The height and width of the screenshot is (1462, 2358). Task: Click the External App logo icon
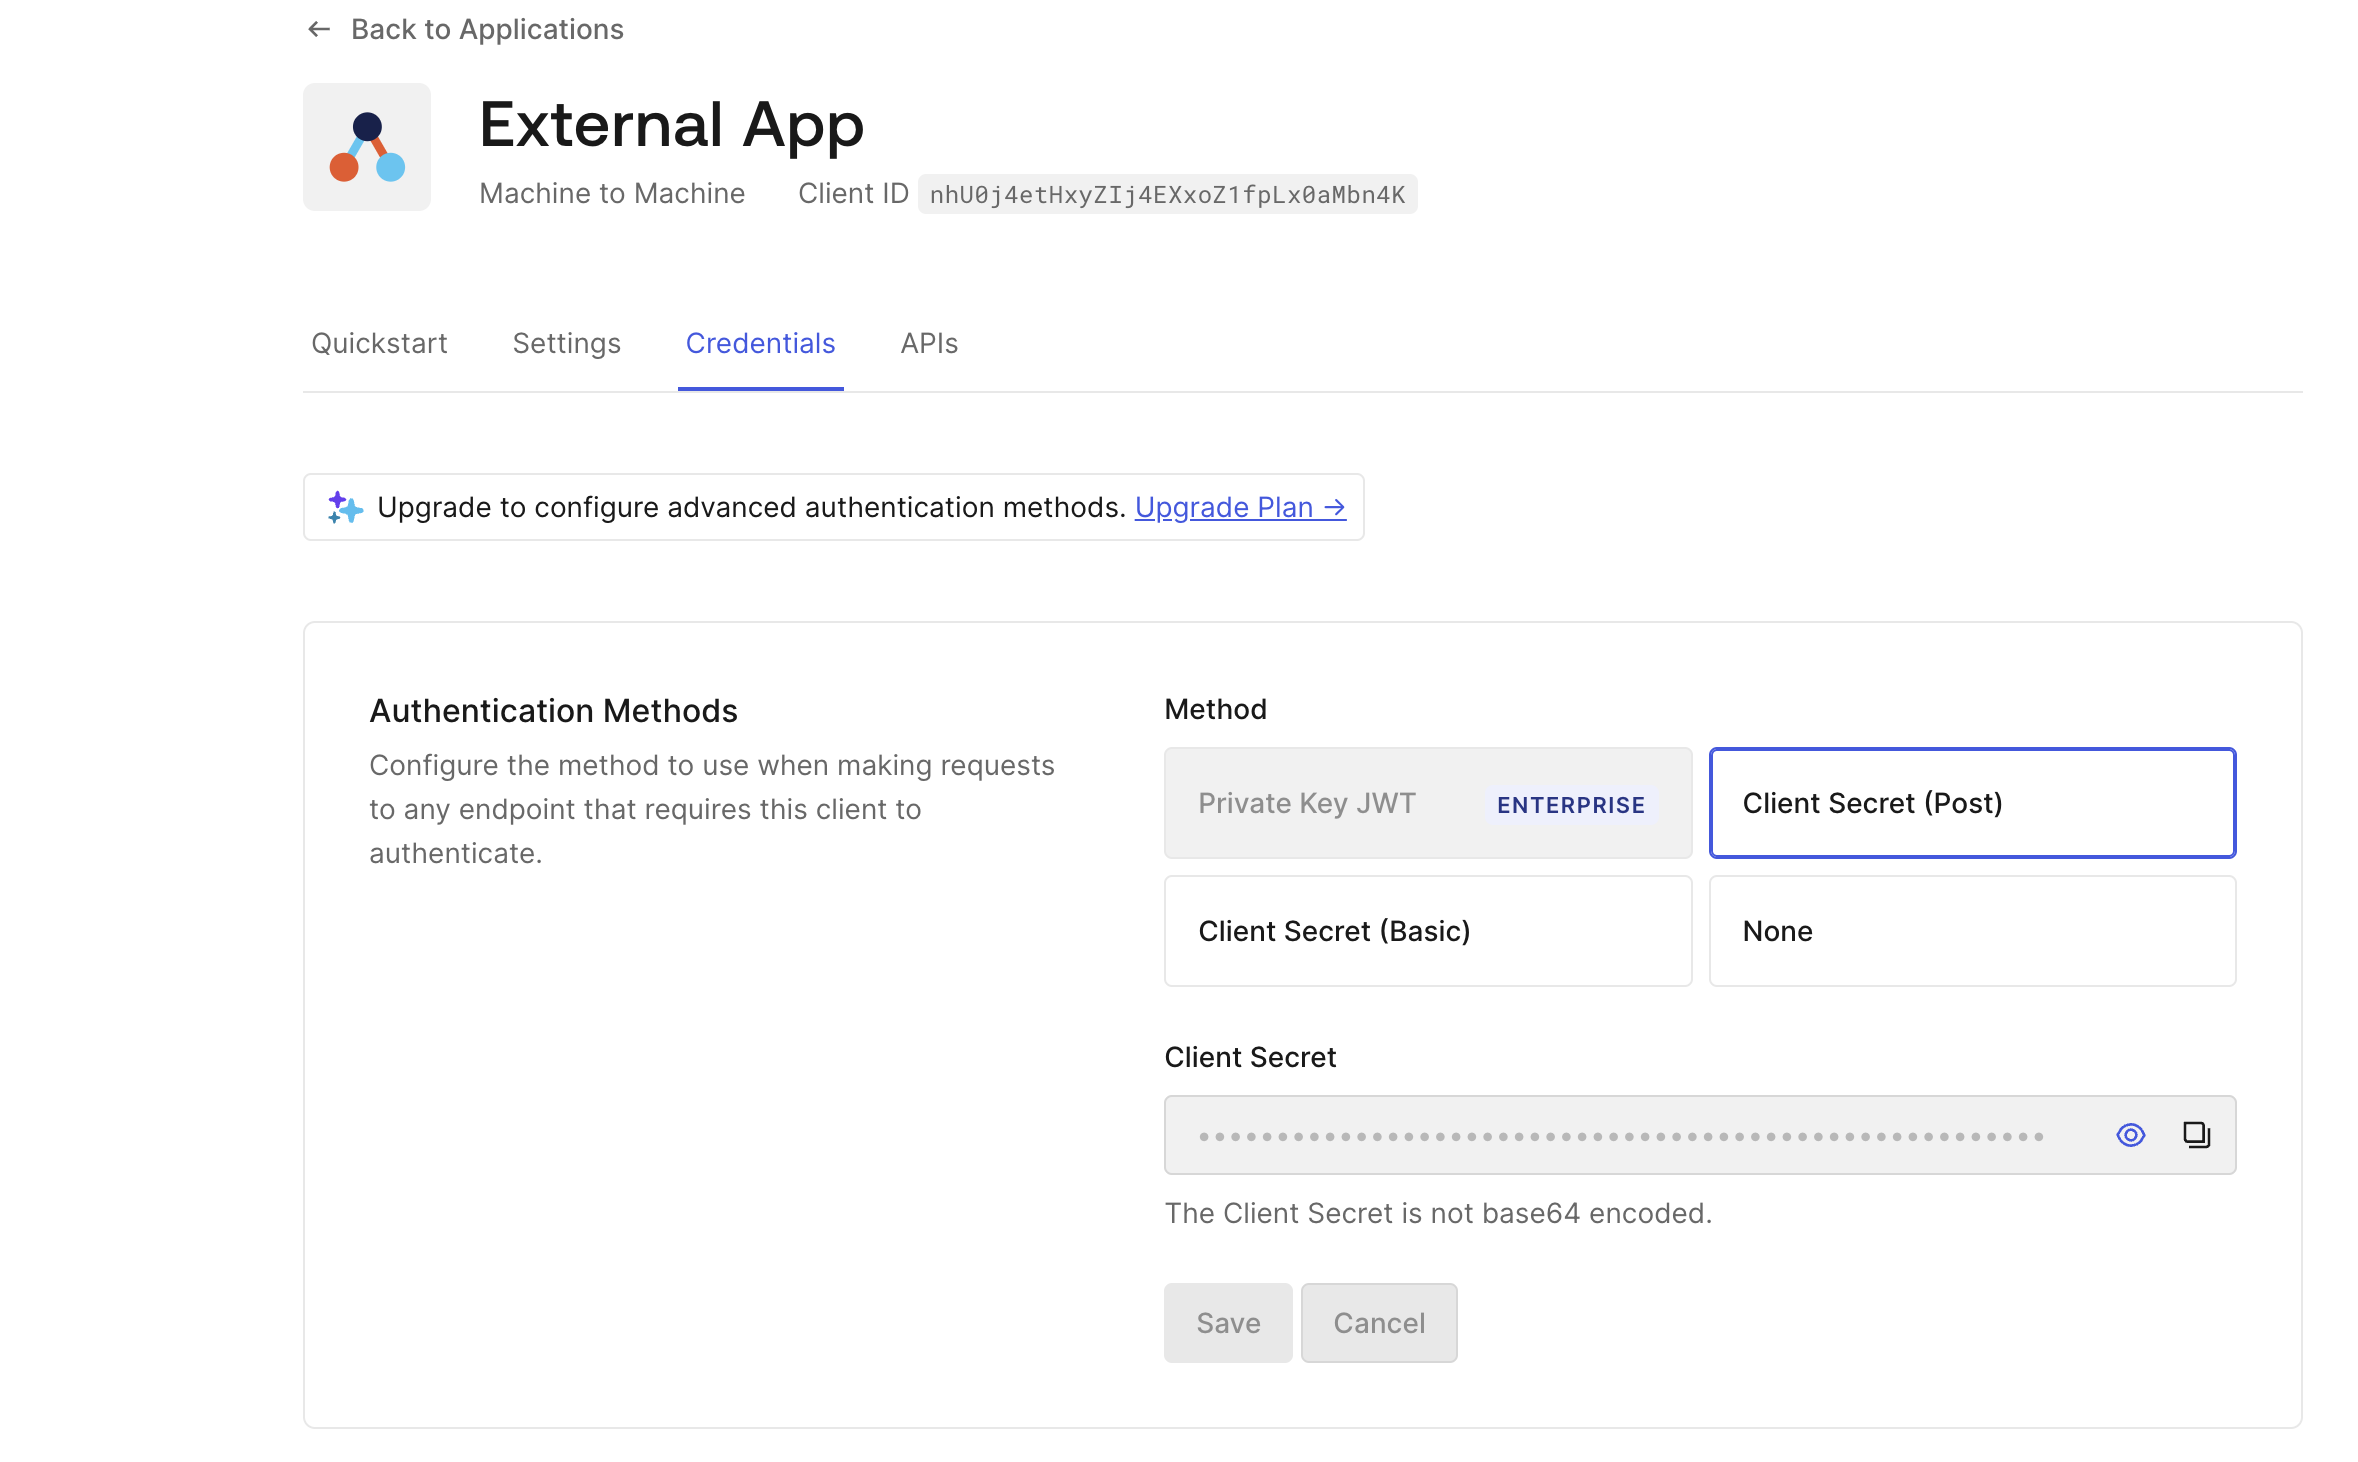pos(367,147)
